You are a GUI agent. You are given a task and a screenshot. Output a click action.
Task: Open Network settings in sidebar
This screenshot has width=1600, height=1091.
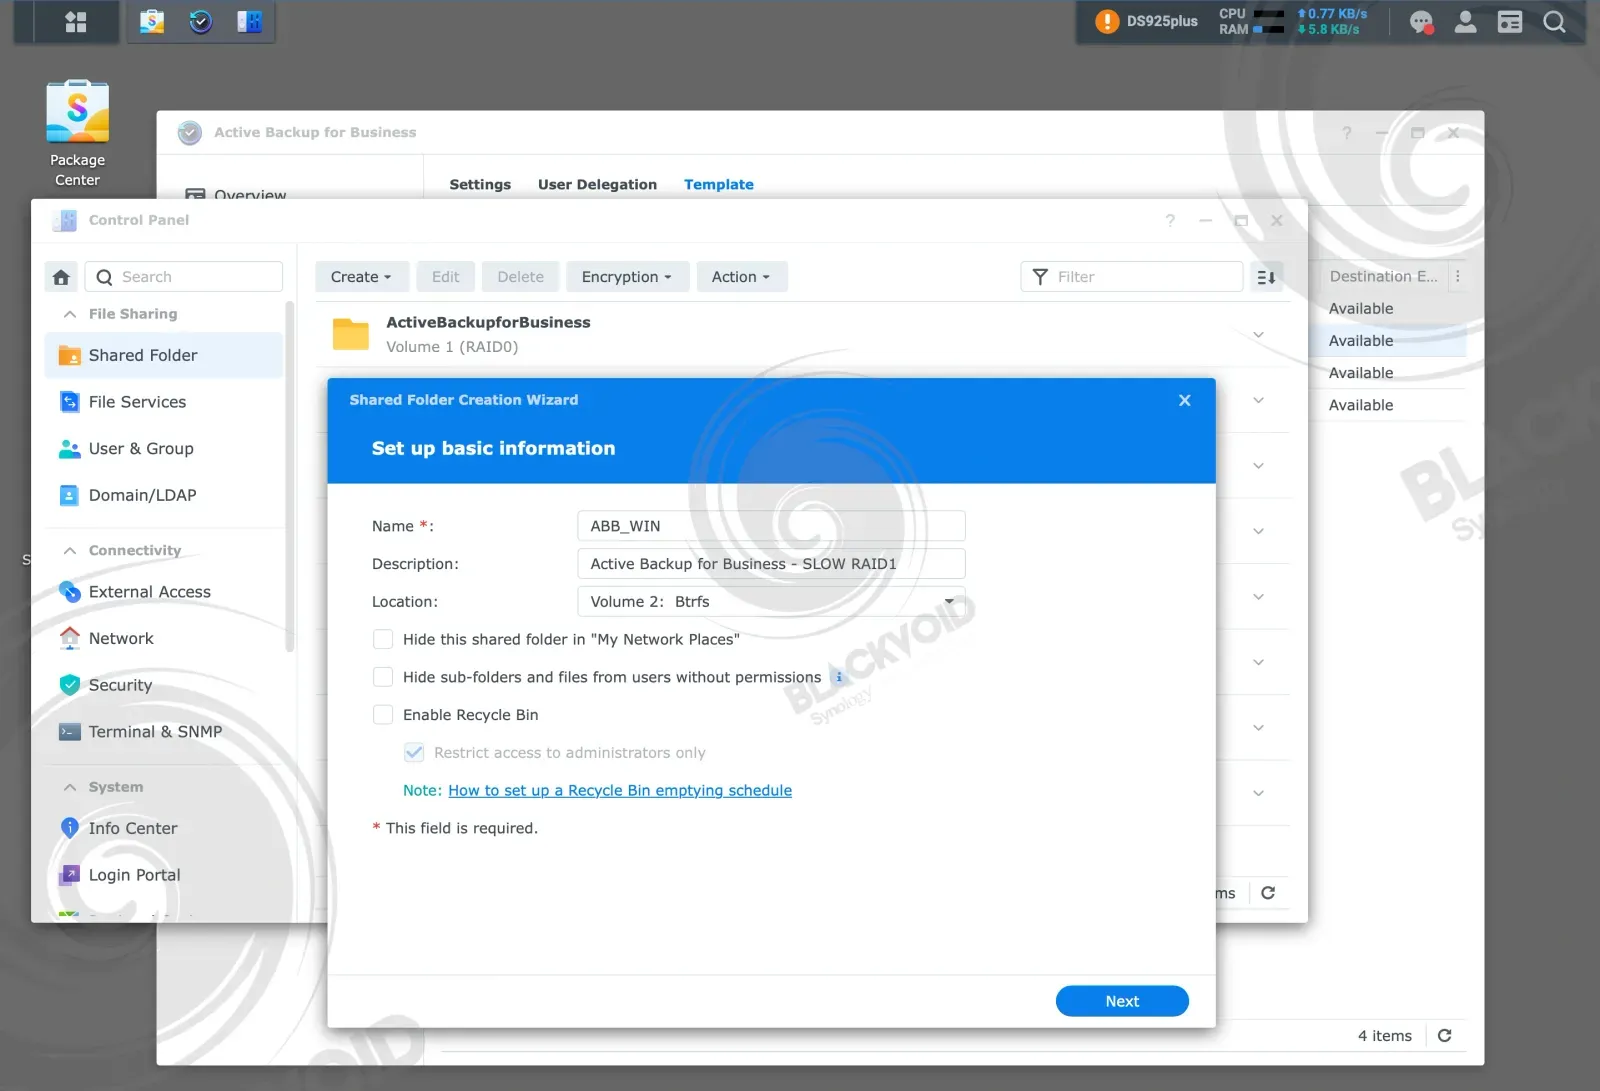pos(164,638)
